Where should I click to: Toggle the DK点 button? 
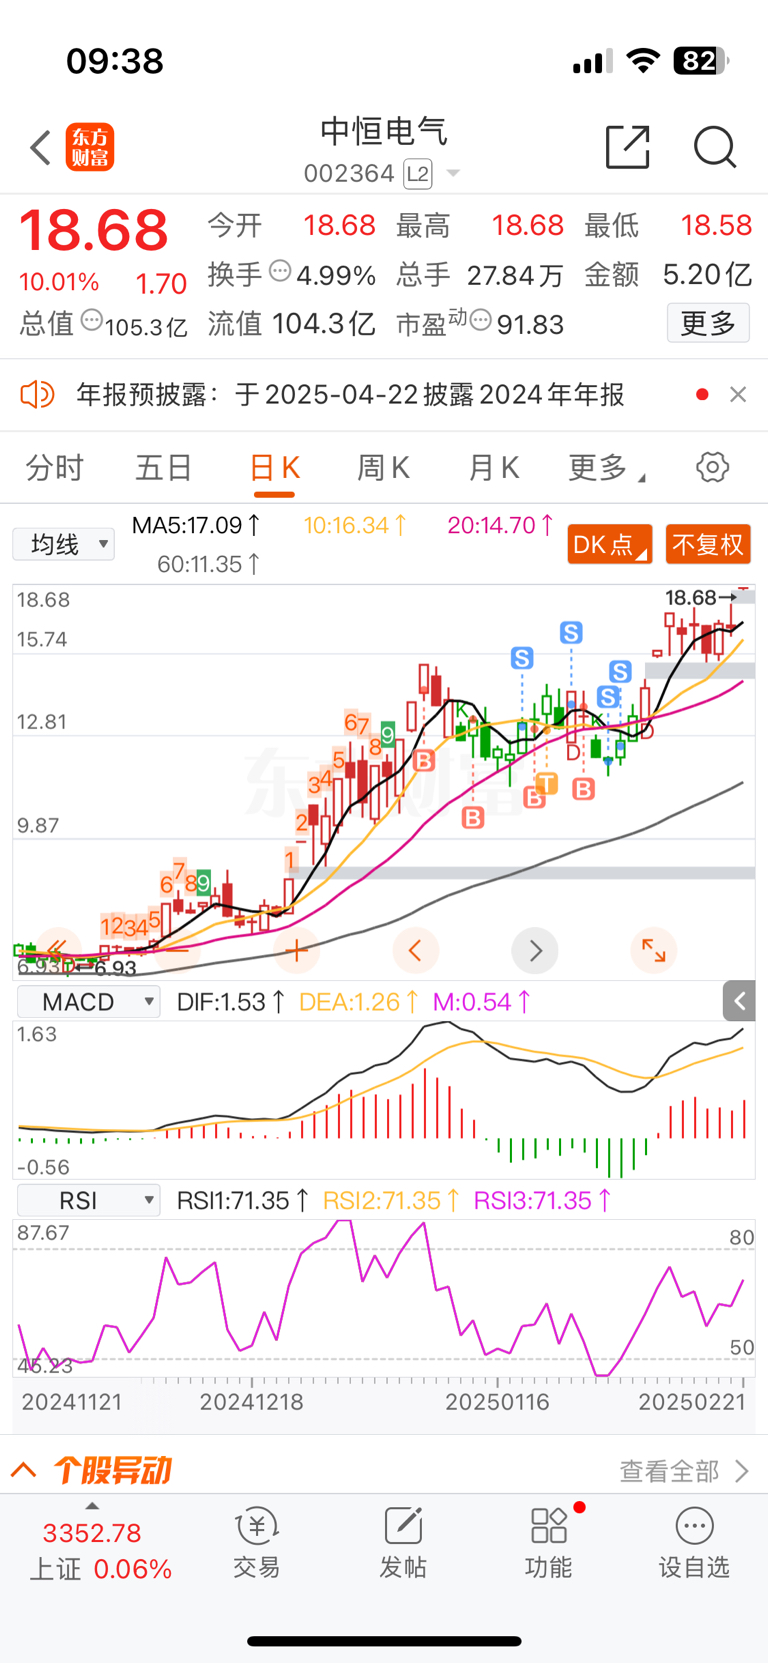click(x=609, y=545)
